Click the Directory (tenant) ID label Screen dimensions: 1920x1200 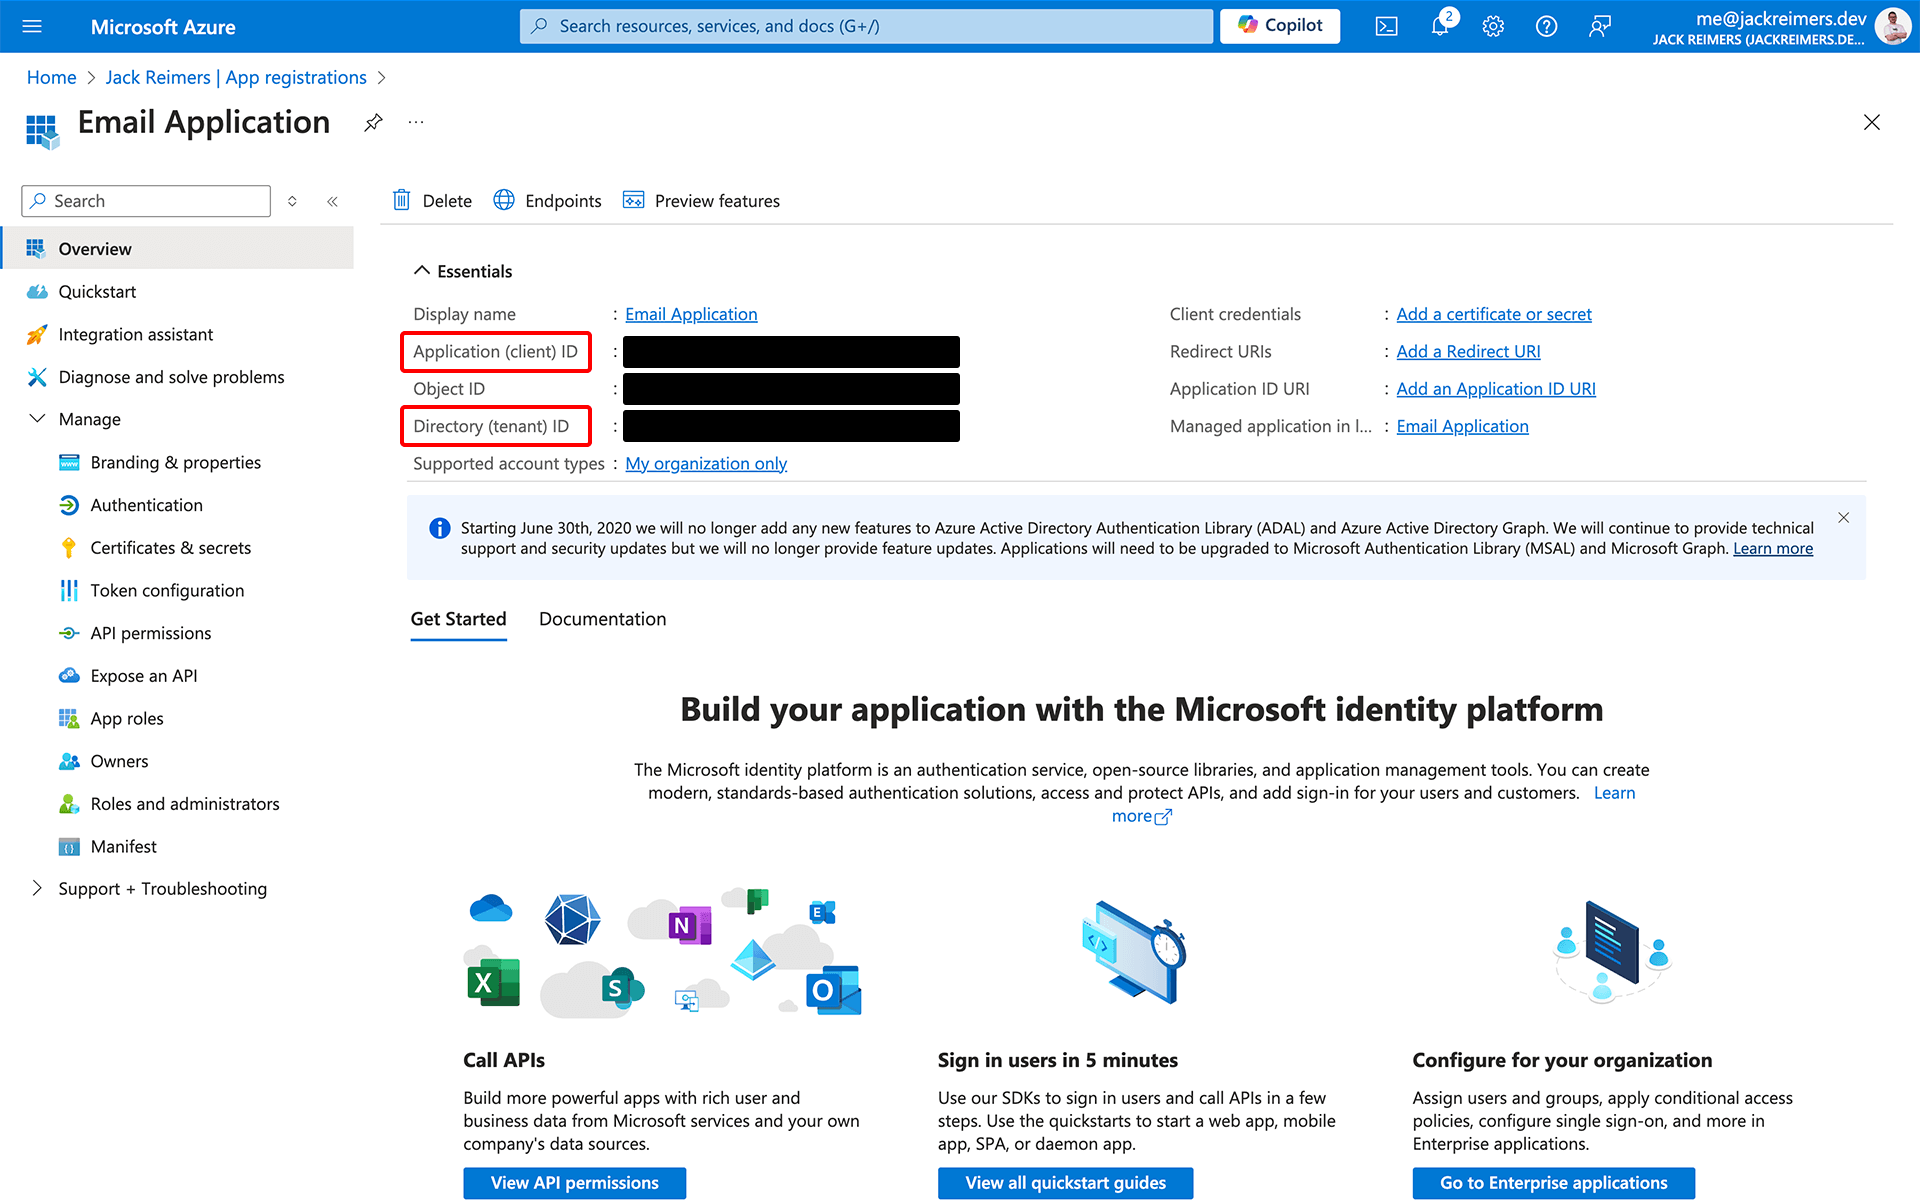[491, 426]
